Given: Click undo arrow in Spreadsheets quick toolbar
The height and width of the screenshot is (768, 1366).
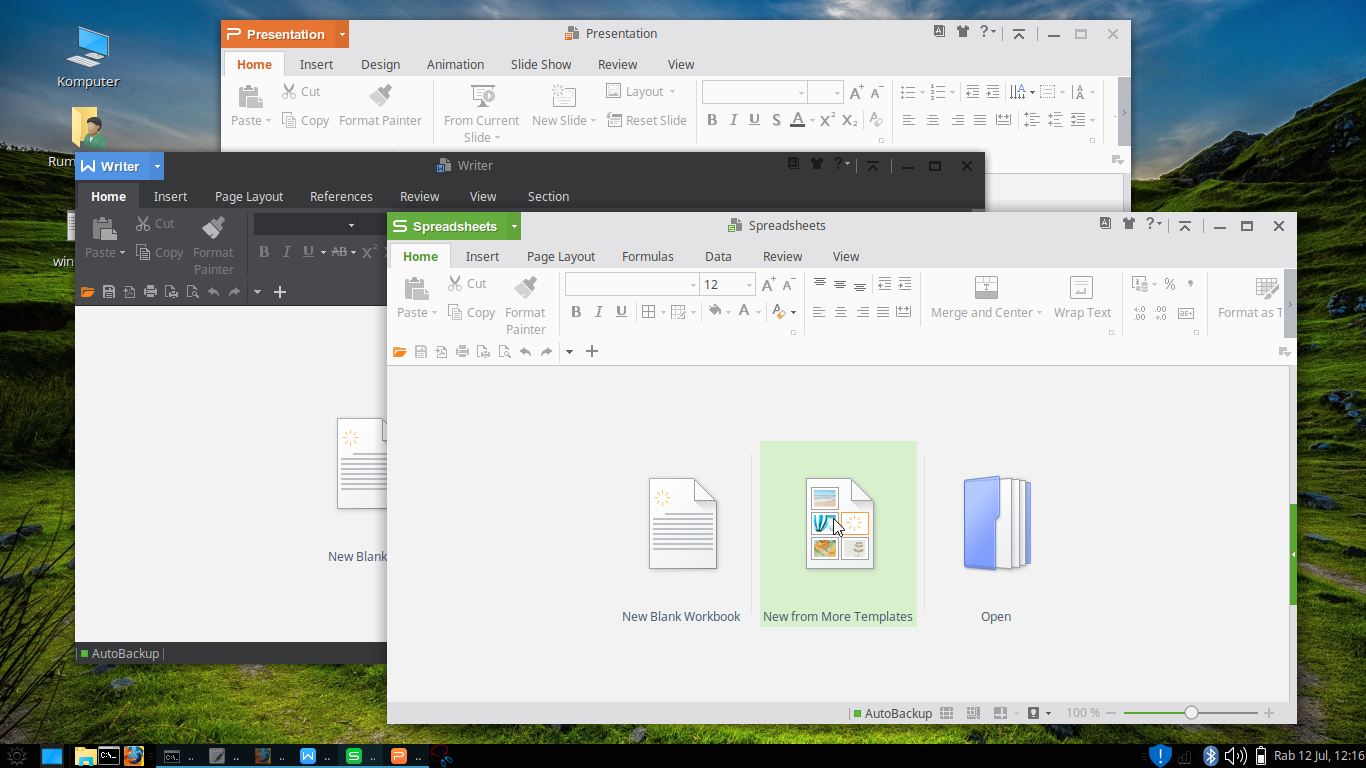Looking at the screenshot, I should click(525, 351).
